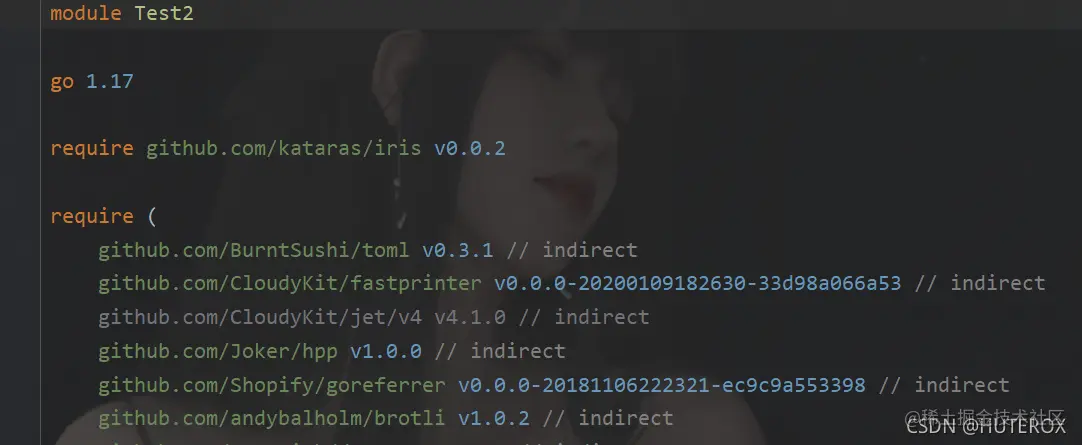Open the github.com/andybalholm/brotli module path
The width and height of the screenshot is (1082, 445).
[x=272, y=418]
